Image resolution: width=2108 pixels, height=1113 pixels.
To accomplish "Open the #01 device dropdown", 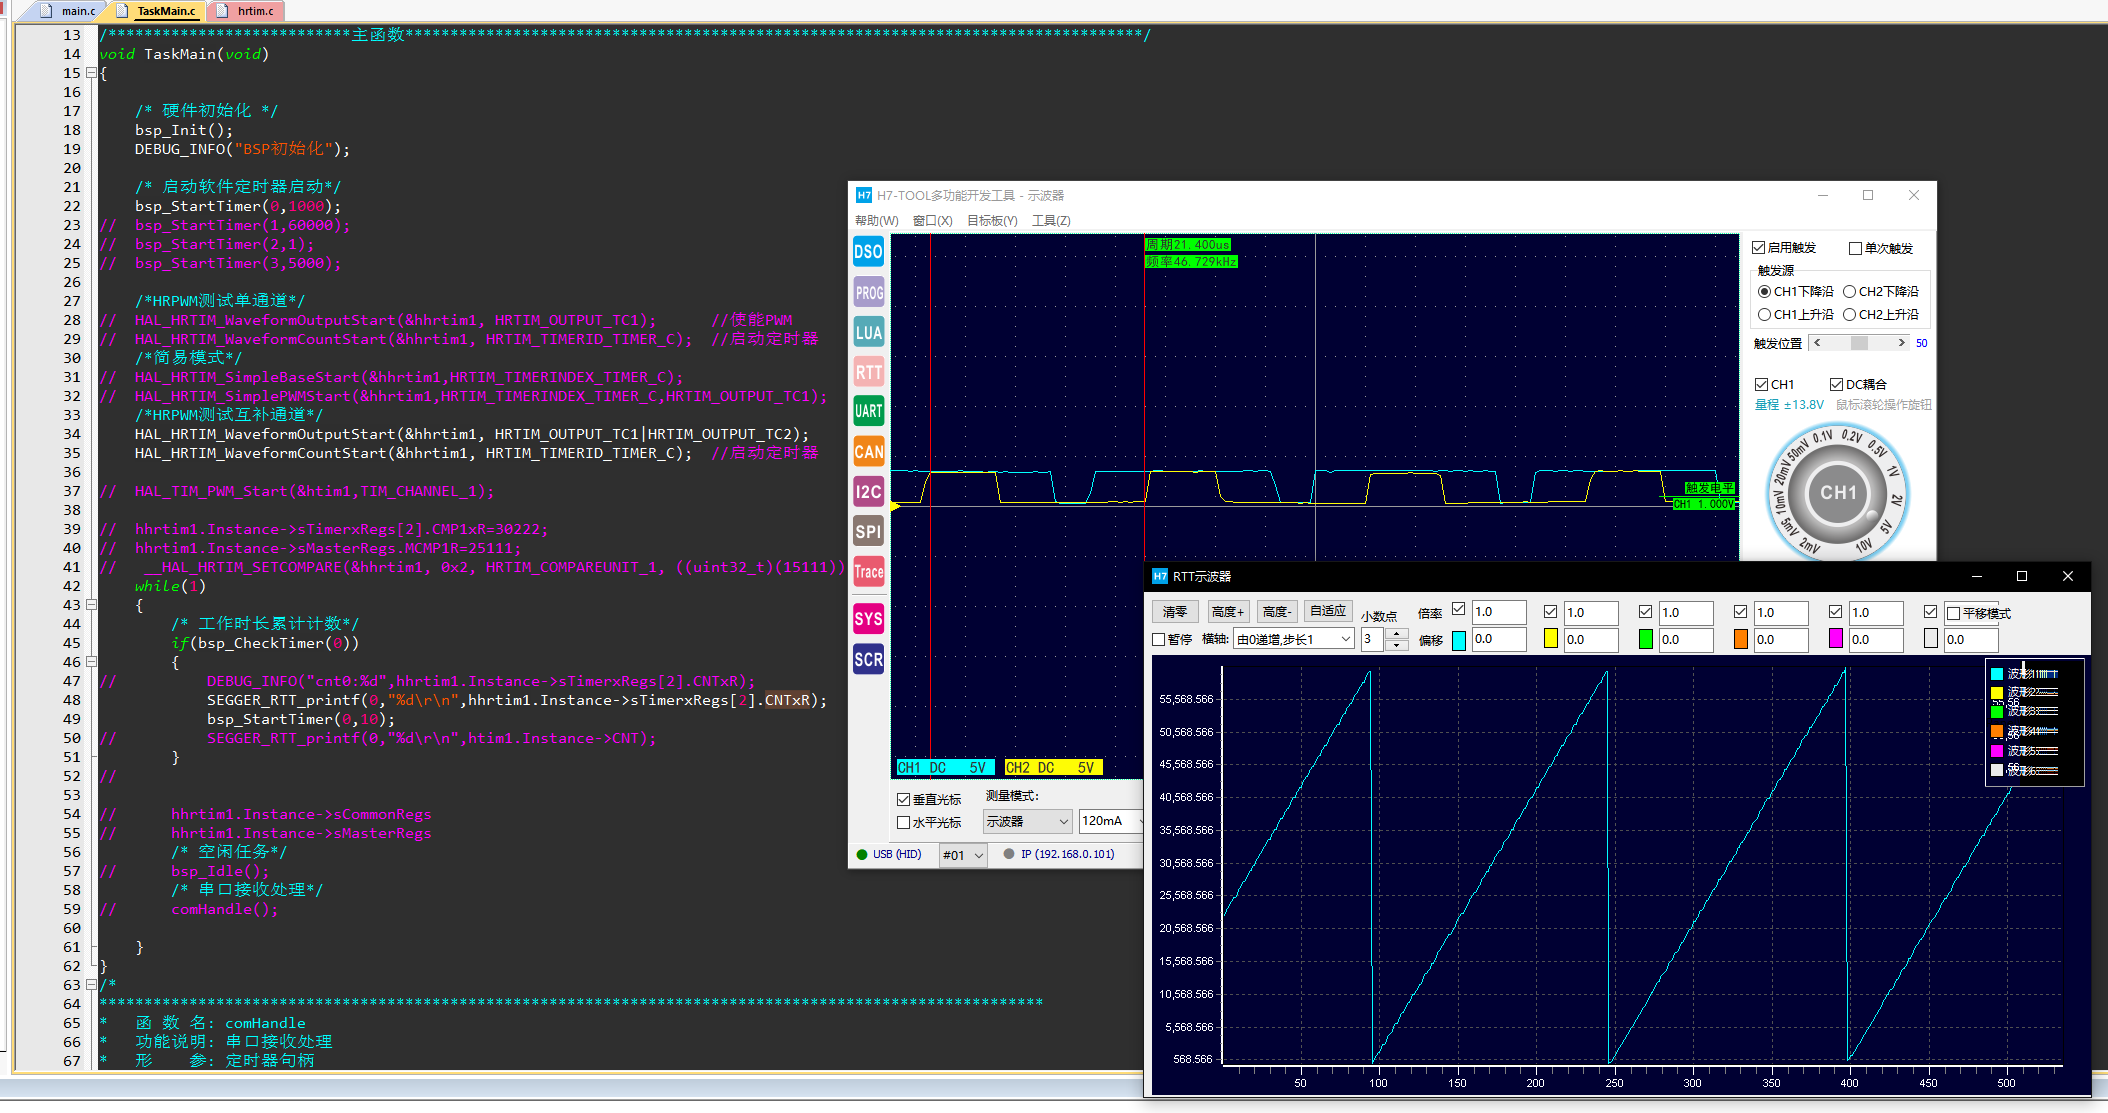I will (x=963, y=855).
